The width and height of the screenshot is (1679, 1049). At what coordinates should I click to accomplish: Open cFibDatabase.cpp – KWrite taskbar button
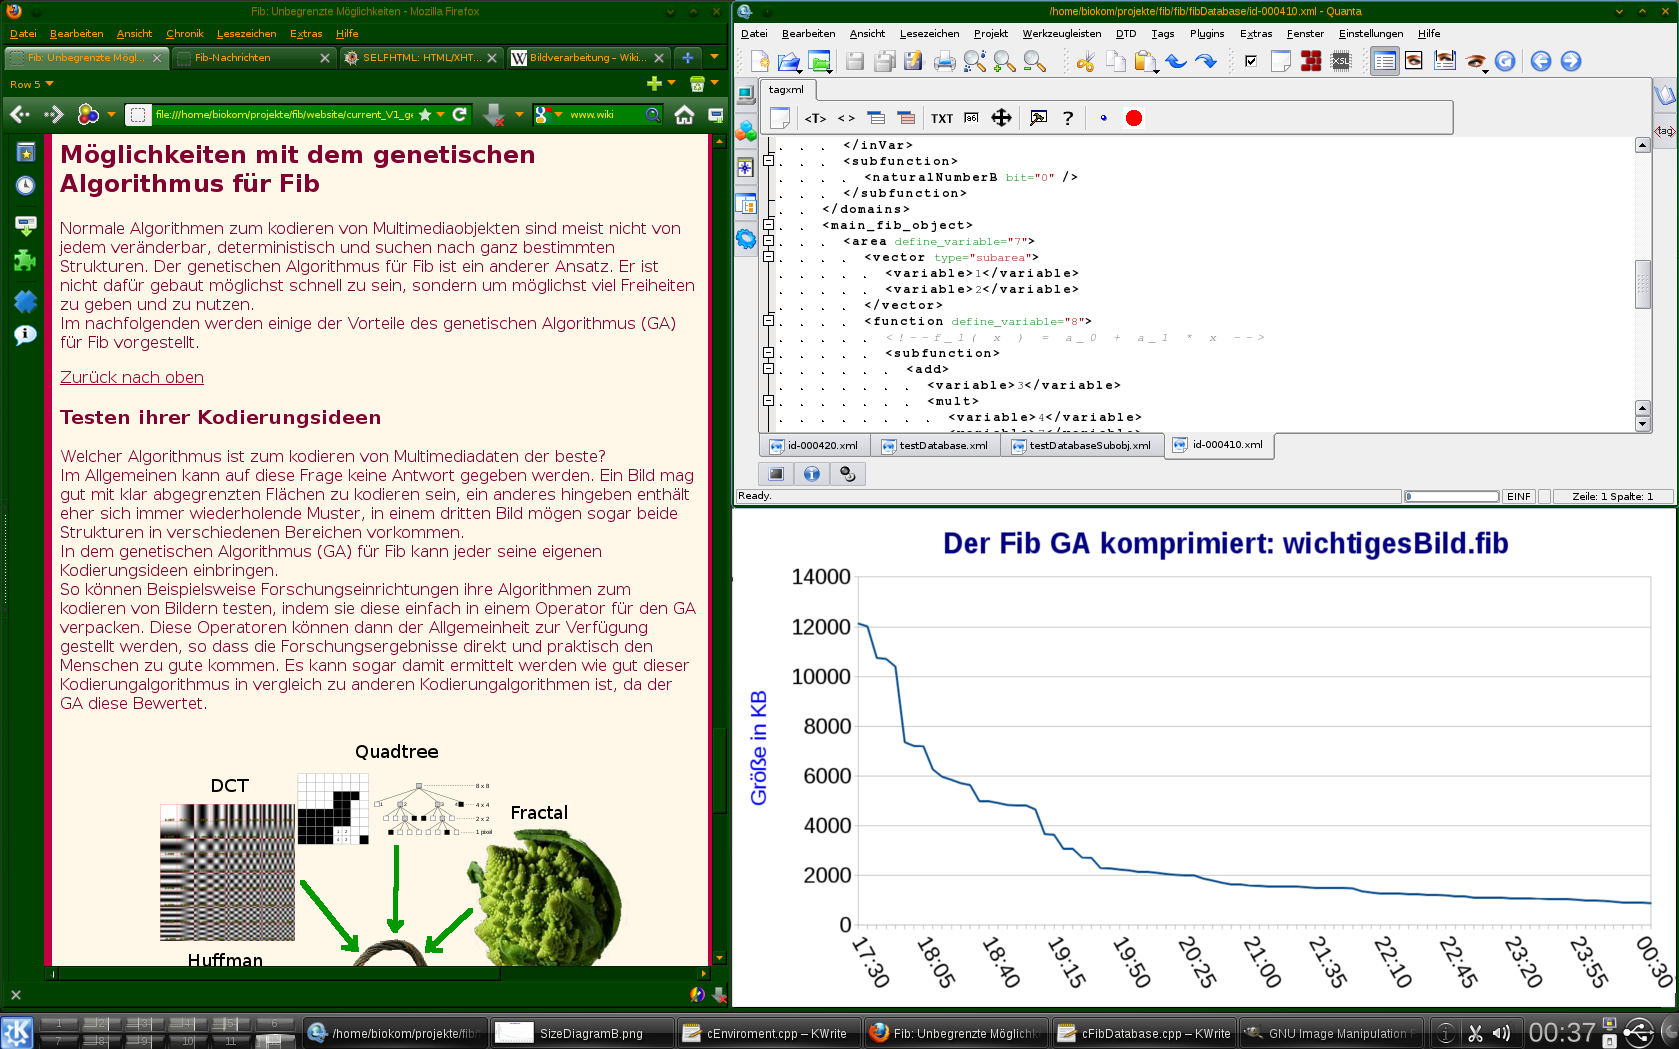click(1144, 1033)
